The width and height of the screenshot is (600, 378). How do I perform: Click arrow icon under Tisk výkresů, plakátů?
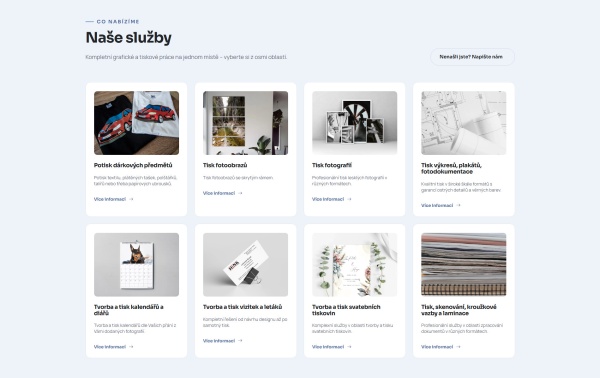coord(458,205)
